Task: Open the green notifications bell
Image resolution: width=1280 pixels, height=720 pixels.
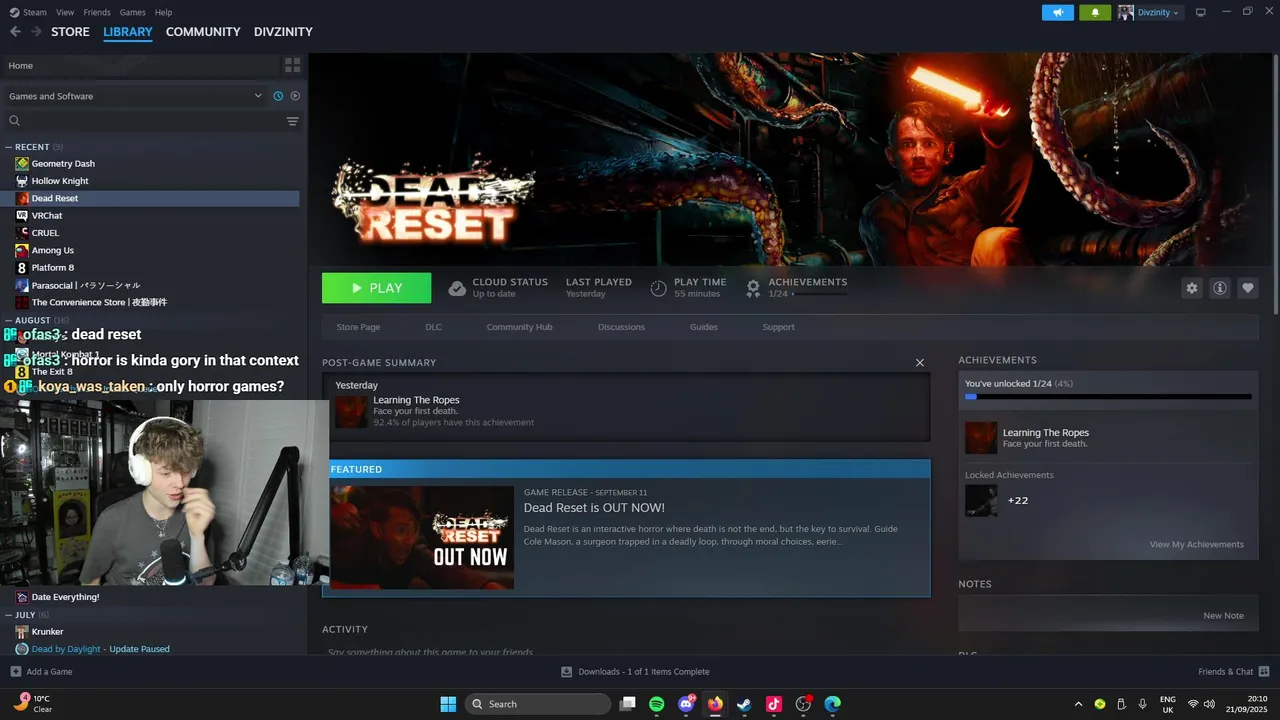Action: 1095,12
